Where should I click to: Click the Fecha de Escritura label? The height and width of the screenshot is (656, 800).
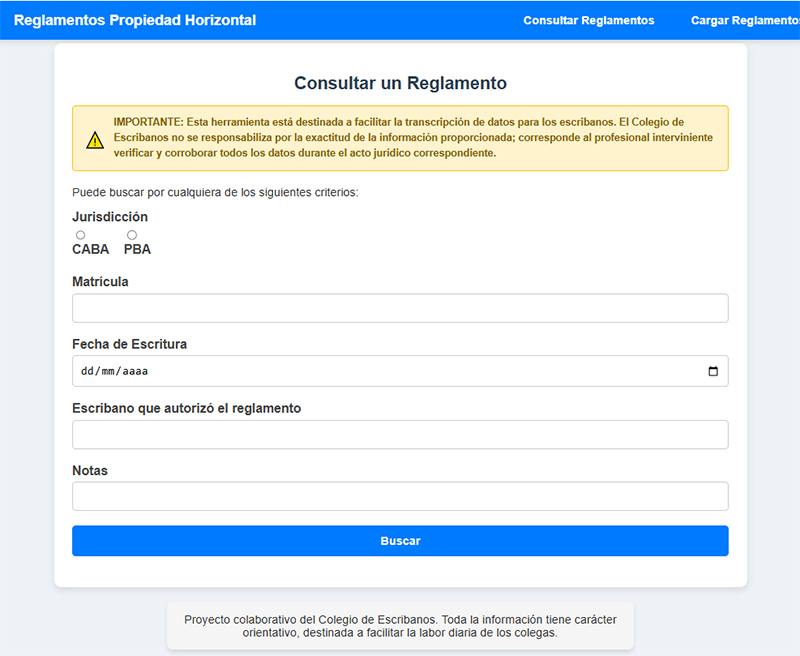pyautogui.click(x=130, y=344)
